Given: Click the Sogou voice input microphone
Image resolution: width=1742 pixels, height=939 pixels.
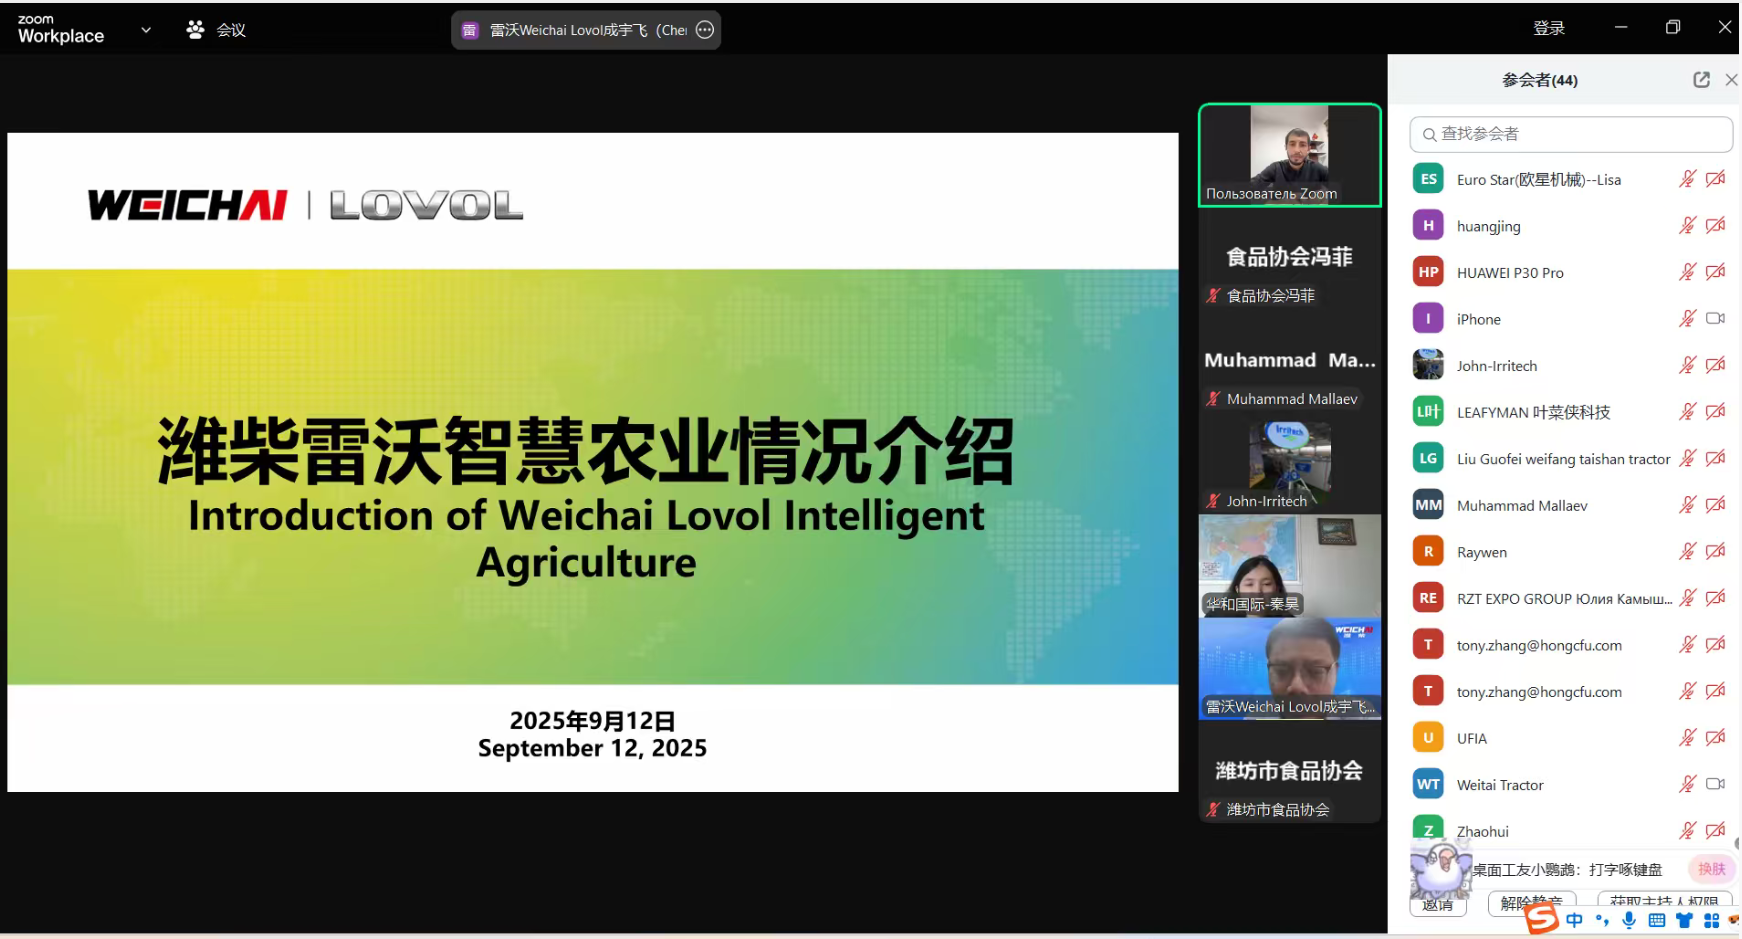Looking at the screenshot, I should [x=1629, y=920].
